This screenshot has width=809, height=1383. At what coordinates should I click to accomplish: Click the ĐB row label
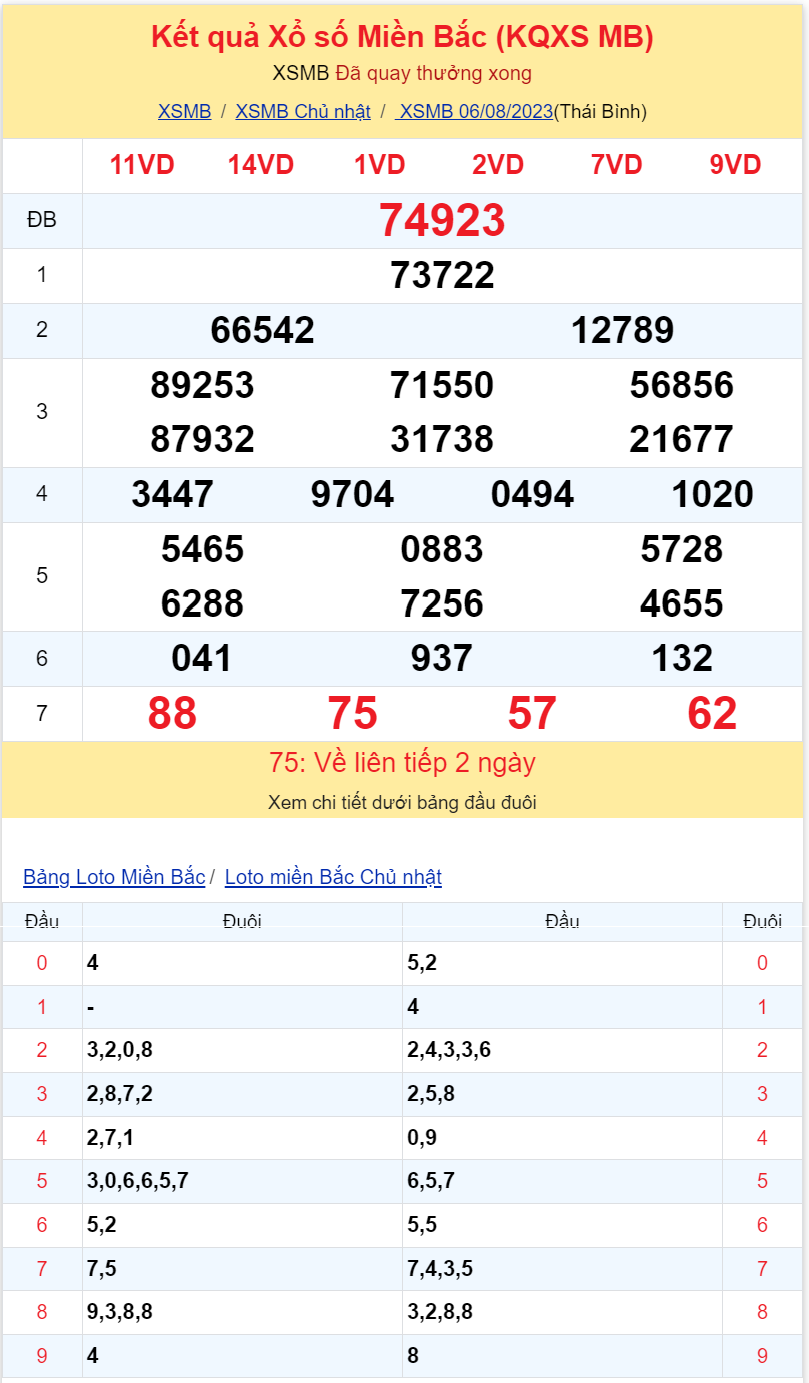click(x=42, y=220)
